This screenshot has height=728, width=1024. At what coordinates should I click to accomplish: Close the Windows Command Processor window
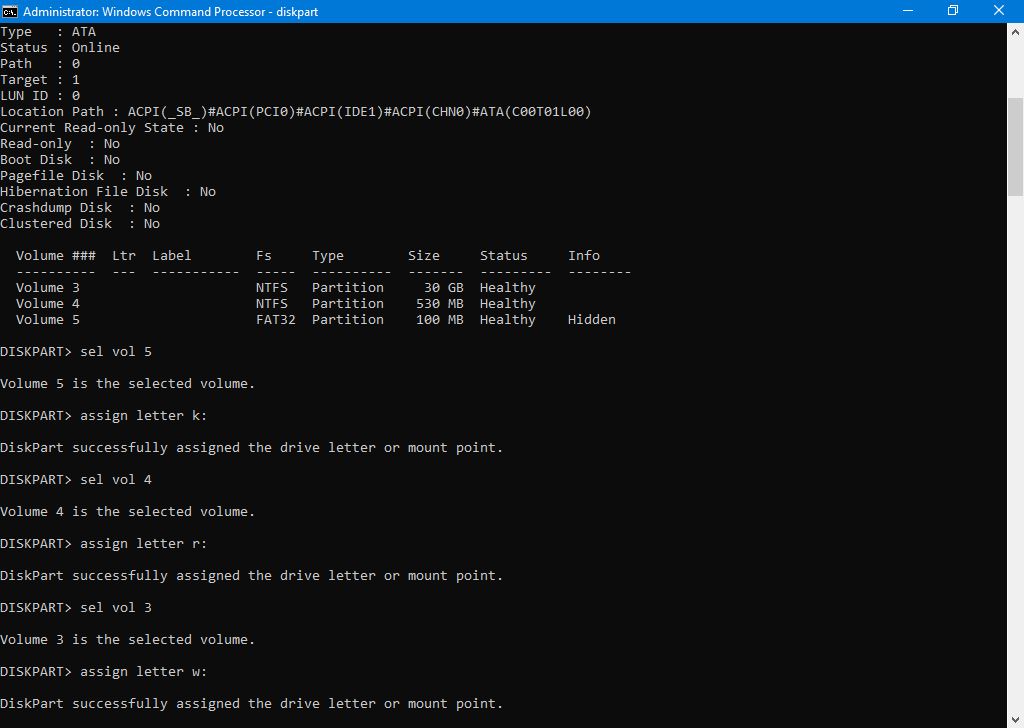[999, 11]
